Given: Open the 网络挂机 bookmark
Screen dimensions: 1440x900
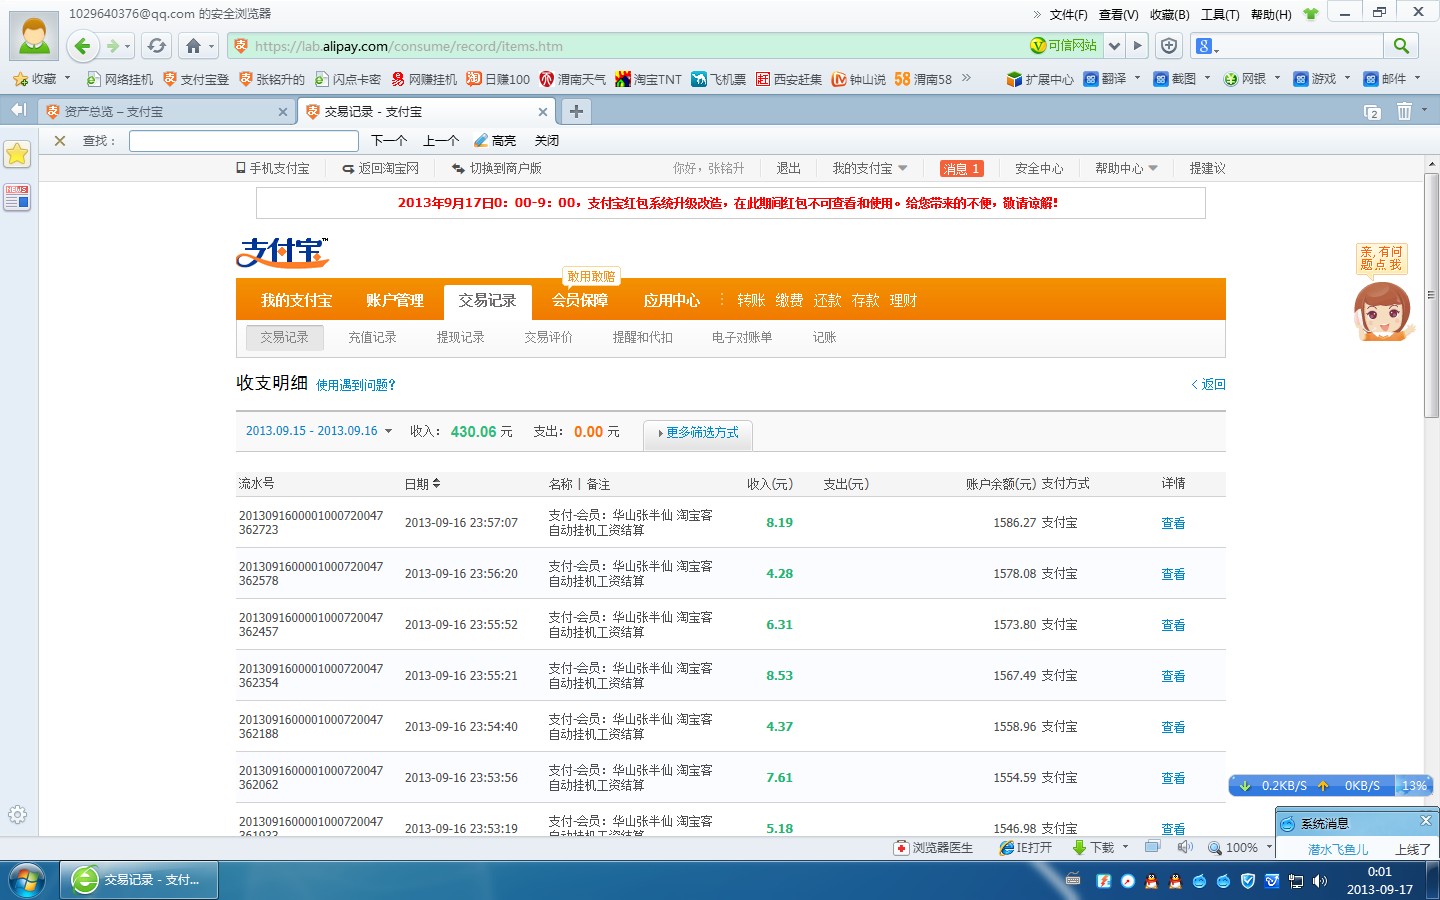Looking at the screenshot, I should click(x=120, y=79).
